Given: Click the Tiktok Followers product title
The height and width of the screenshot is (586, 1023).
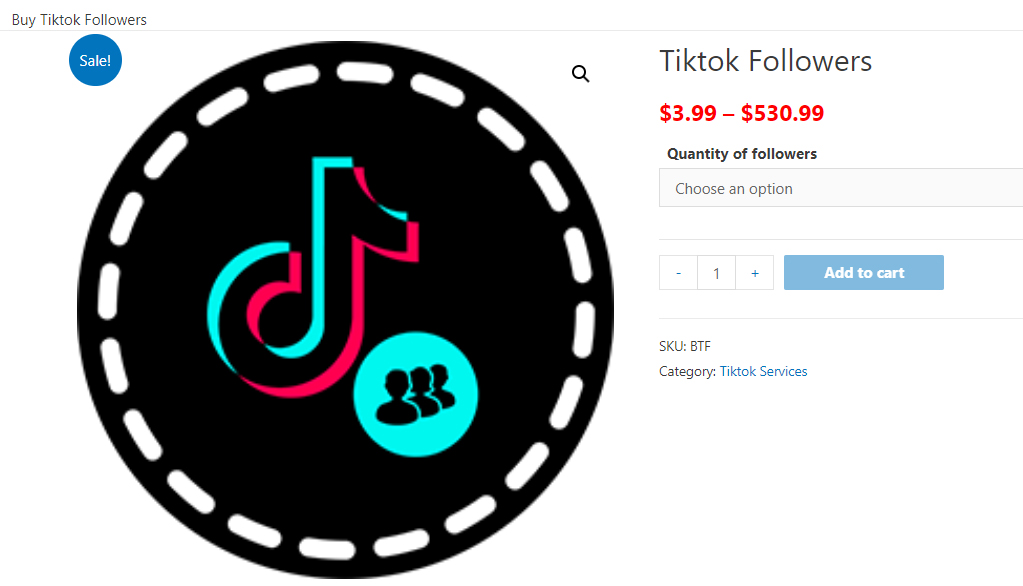Looking at the screenshot, I should [765, 61].
